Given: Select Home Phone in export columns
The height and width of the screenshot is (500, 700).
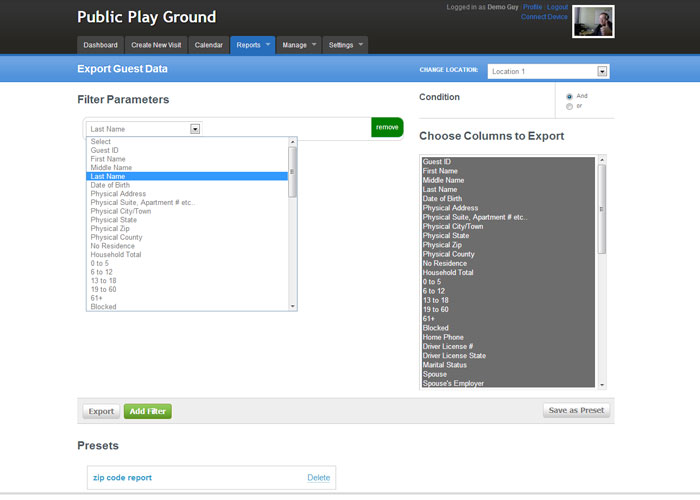Looking at the screenshot, I should [x=508, y=337].
